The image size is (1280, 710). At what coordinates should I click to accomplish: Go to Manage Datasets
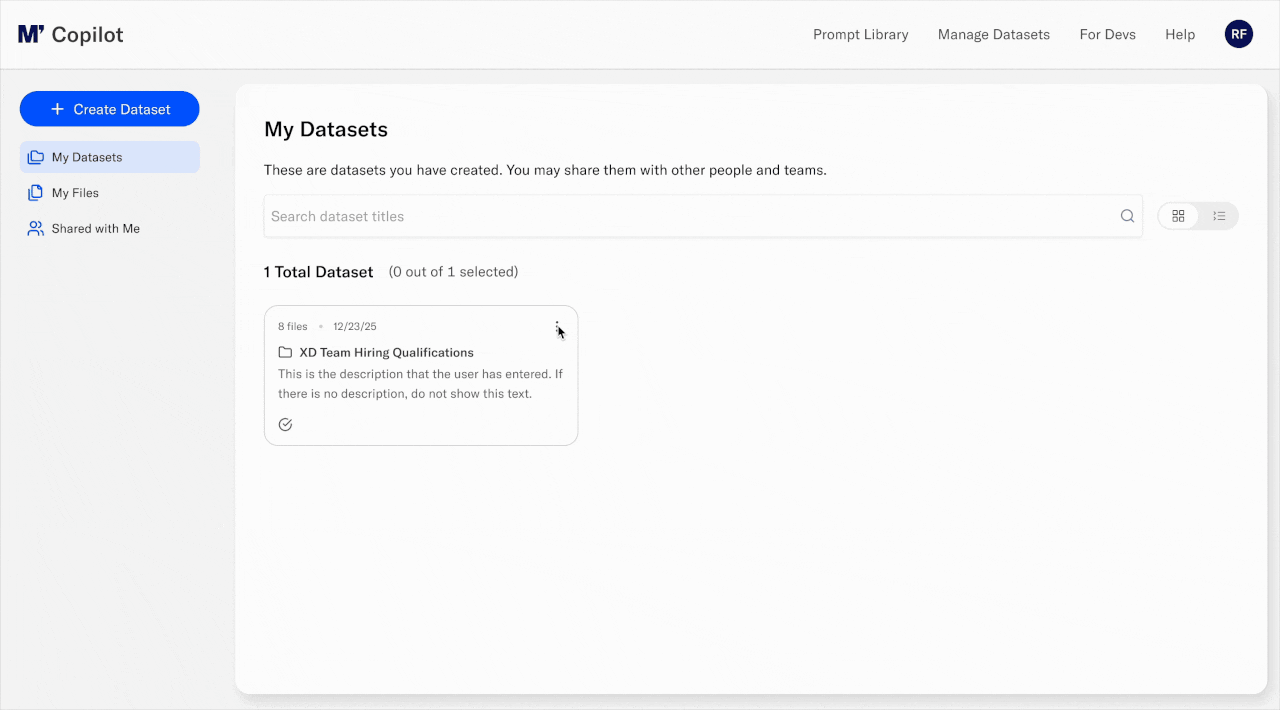993,34
